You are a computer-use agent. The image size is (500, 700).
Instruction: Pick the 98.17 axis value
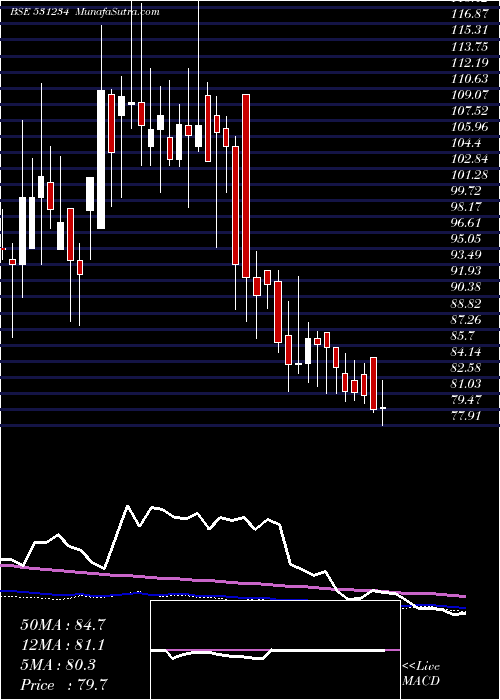tap(467, 208)
